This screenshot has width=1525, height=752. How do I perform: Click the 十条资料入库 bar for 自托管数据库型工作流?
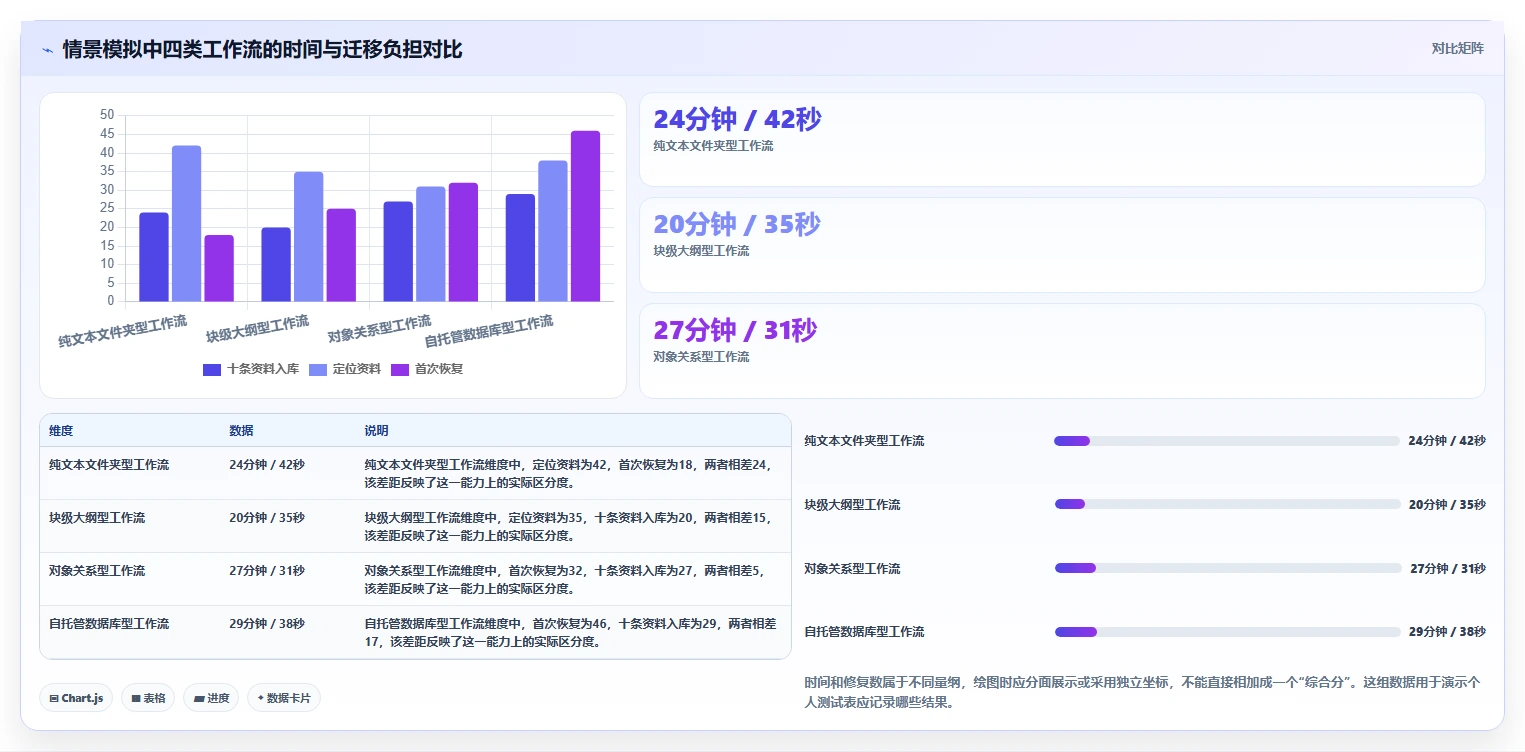pyautogui.click(x=520, y=247)
